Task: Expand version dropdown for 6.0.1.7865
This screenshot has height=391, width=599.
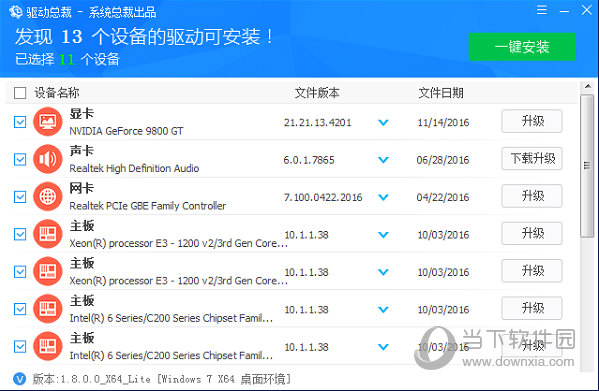Action: [x=383, y=160]
